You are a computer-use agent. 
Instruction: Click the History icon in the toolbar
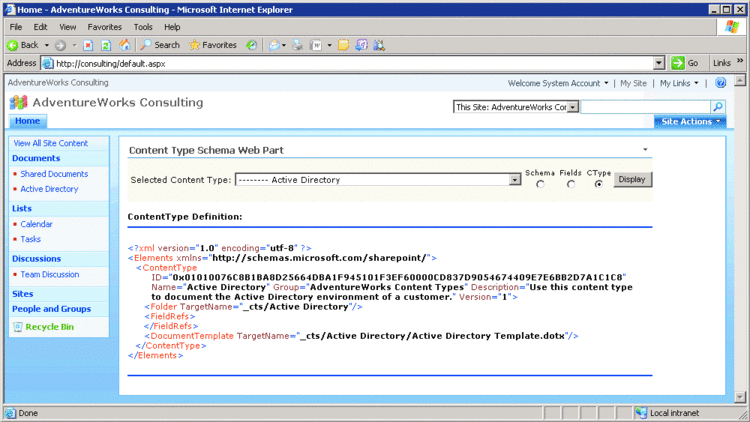click(x=251, y=45)
